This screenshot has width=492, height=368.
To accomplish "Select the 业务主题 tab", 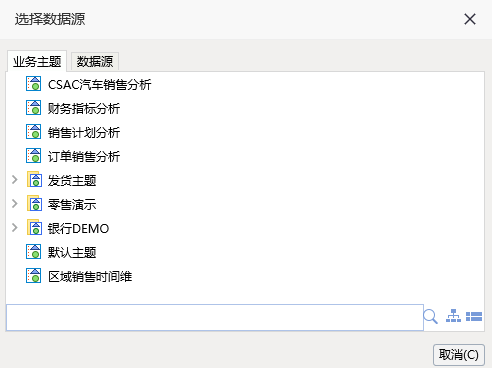I will click(37, 61).
